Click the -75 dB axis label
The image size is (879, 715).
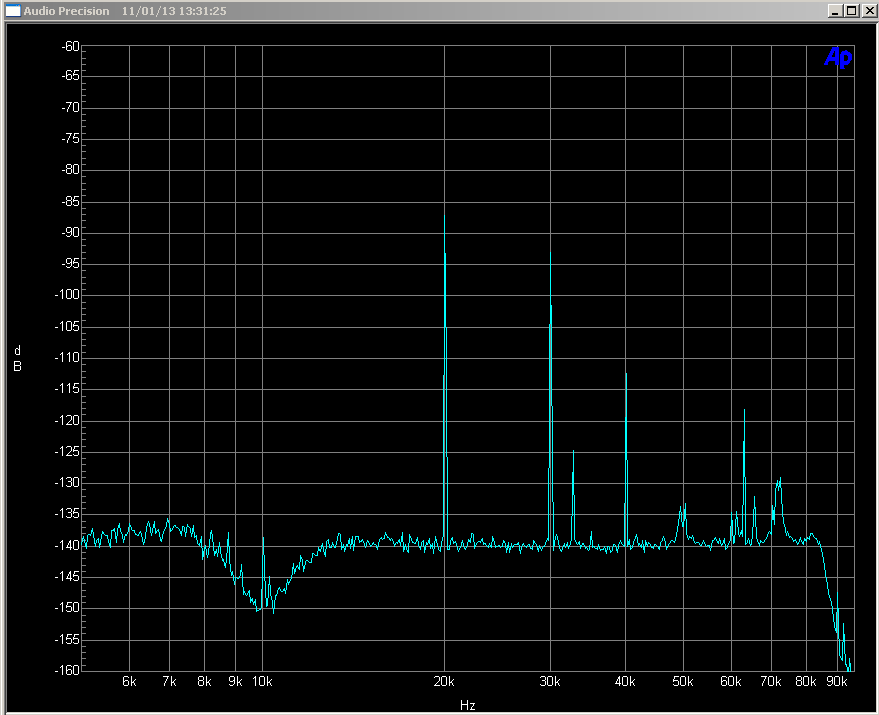coord(70,139)
